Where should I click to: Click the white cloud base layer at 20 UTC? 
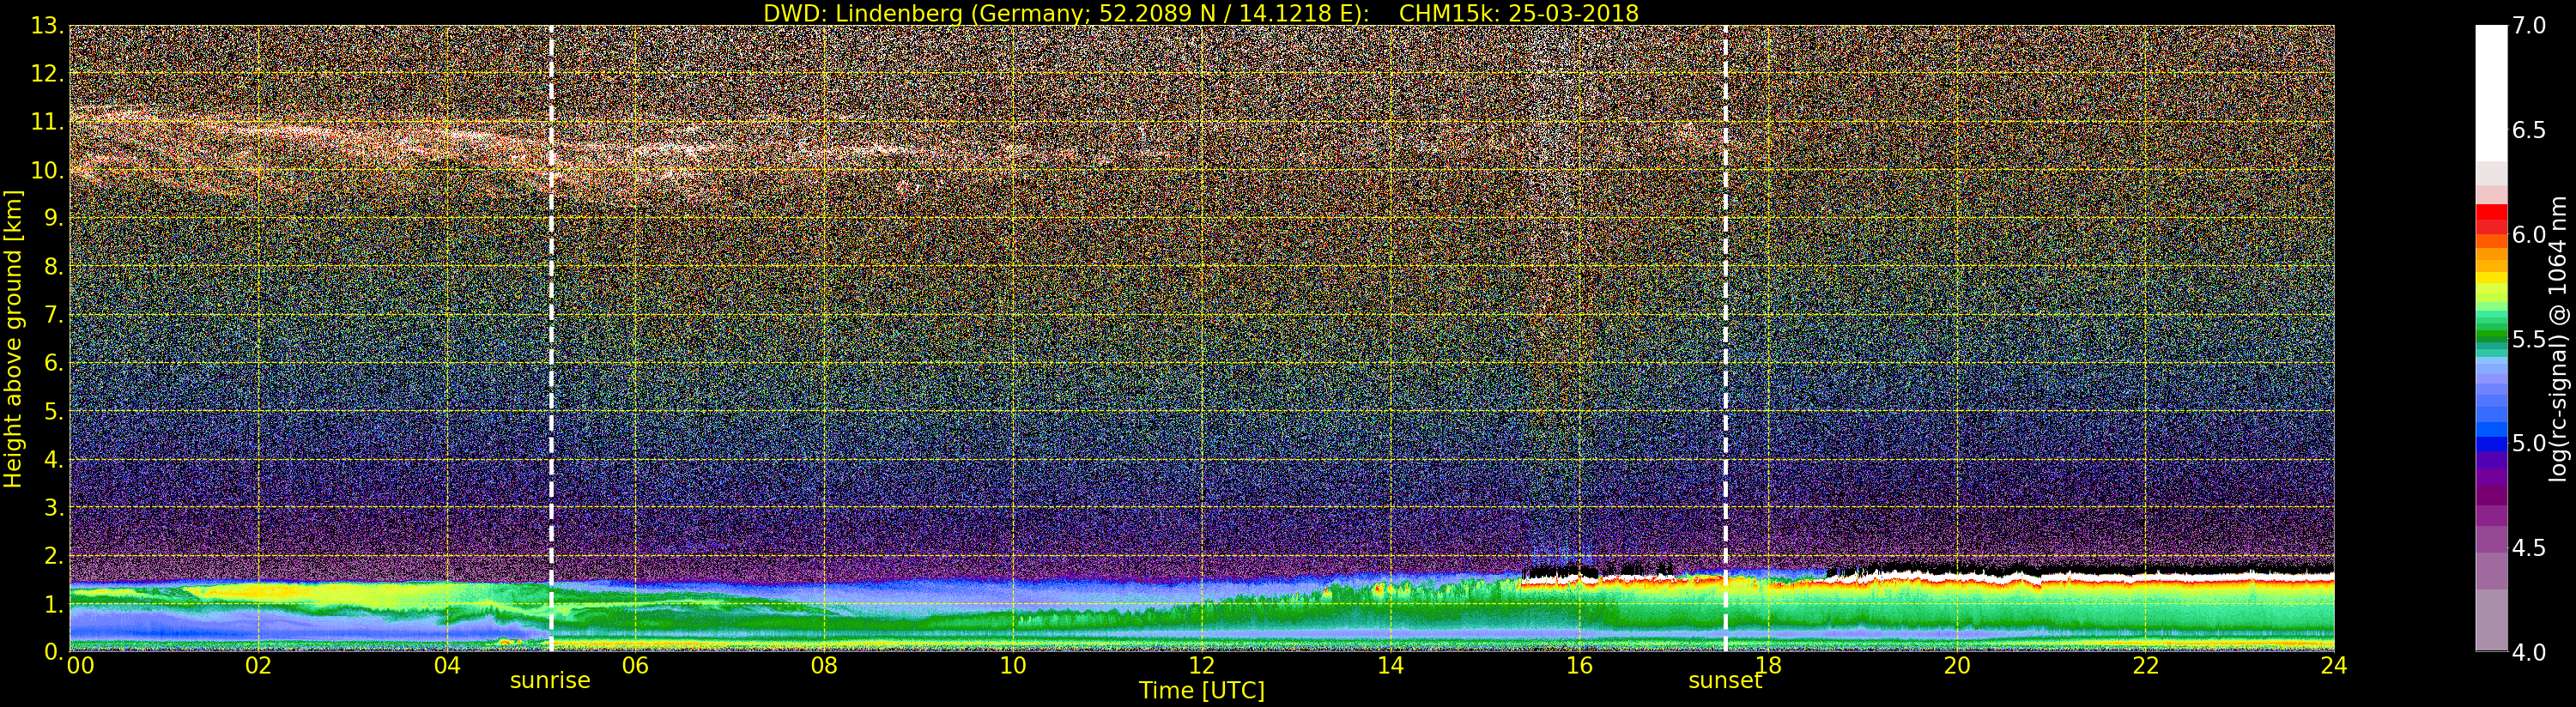coord(1957,576)
